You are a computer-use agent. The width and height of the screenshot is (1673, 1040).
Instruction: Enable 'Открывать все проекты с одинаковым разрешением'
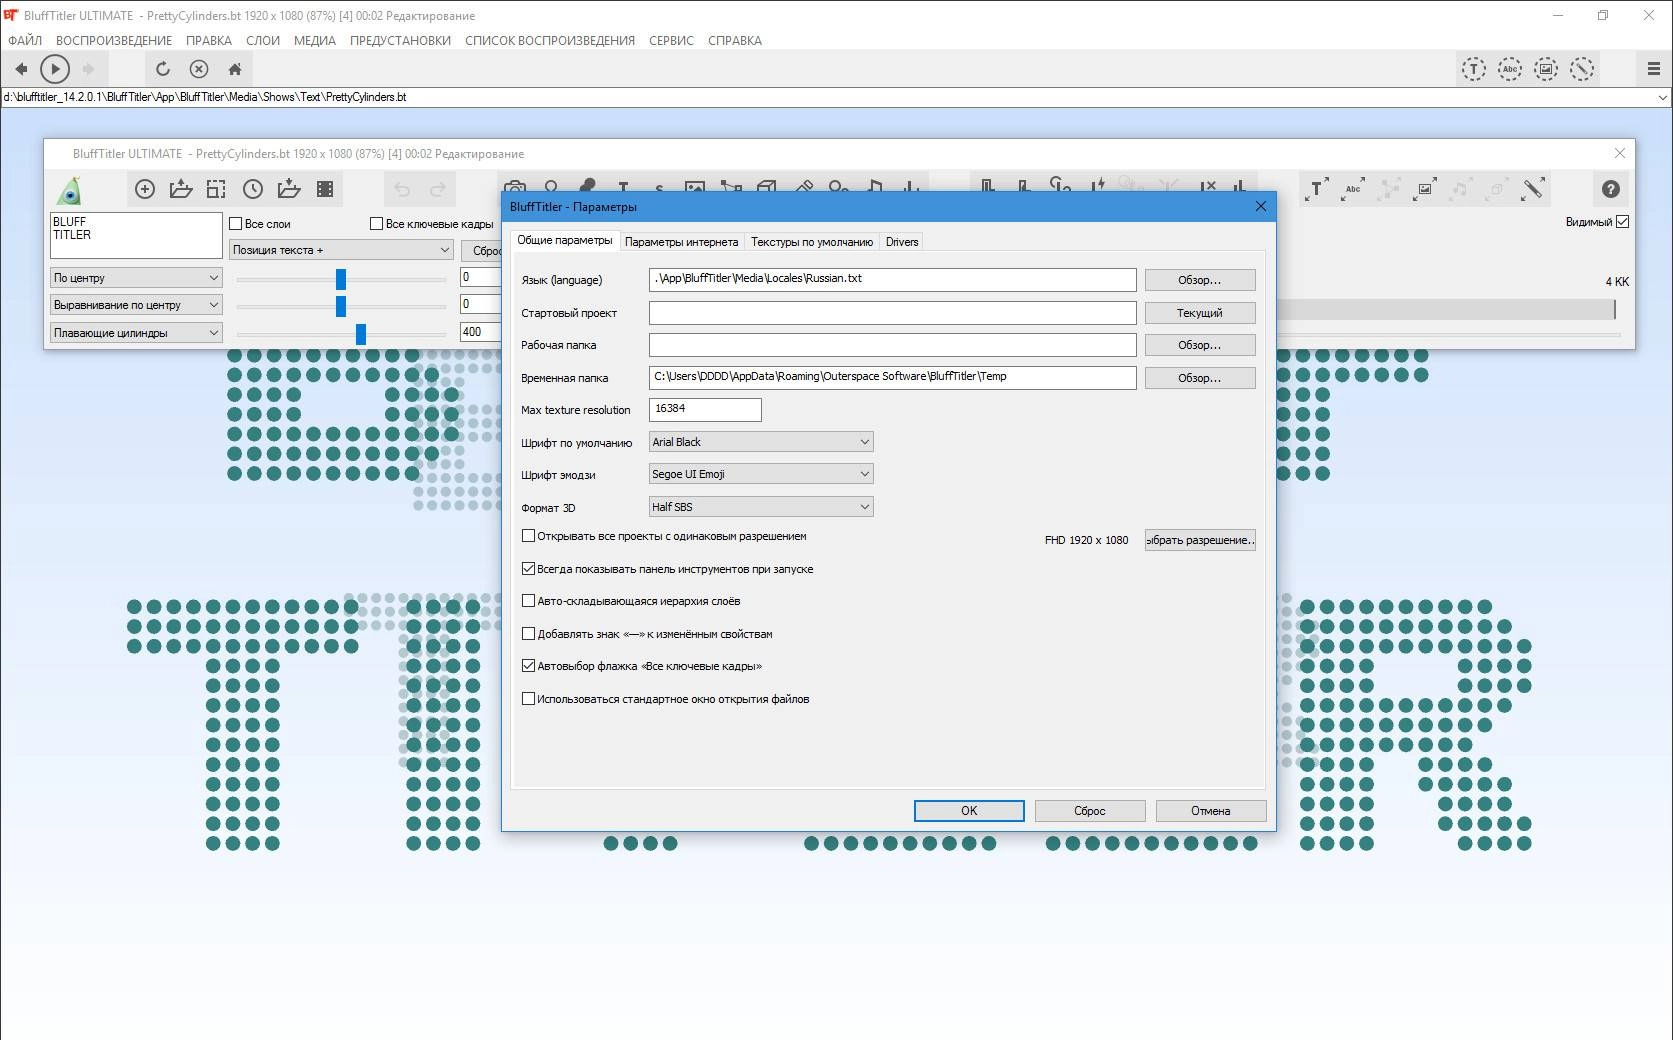tap(528, 536)
